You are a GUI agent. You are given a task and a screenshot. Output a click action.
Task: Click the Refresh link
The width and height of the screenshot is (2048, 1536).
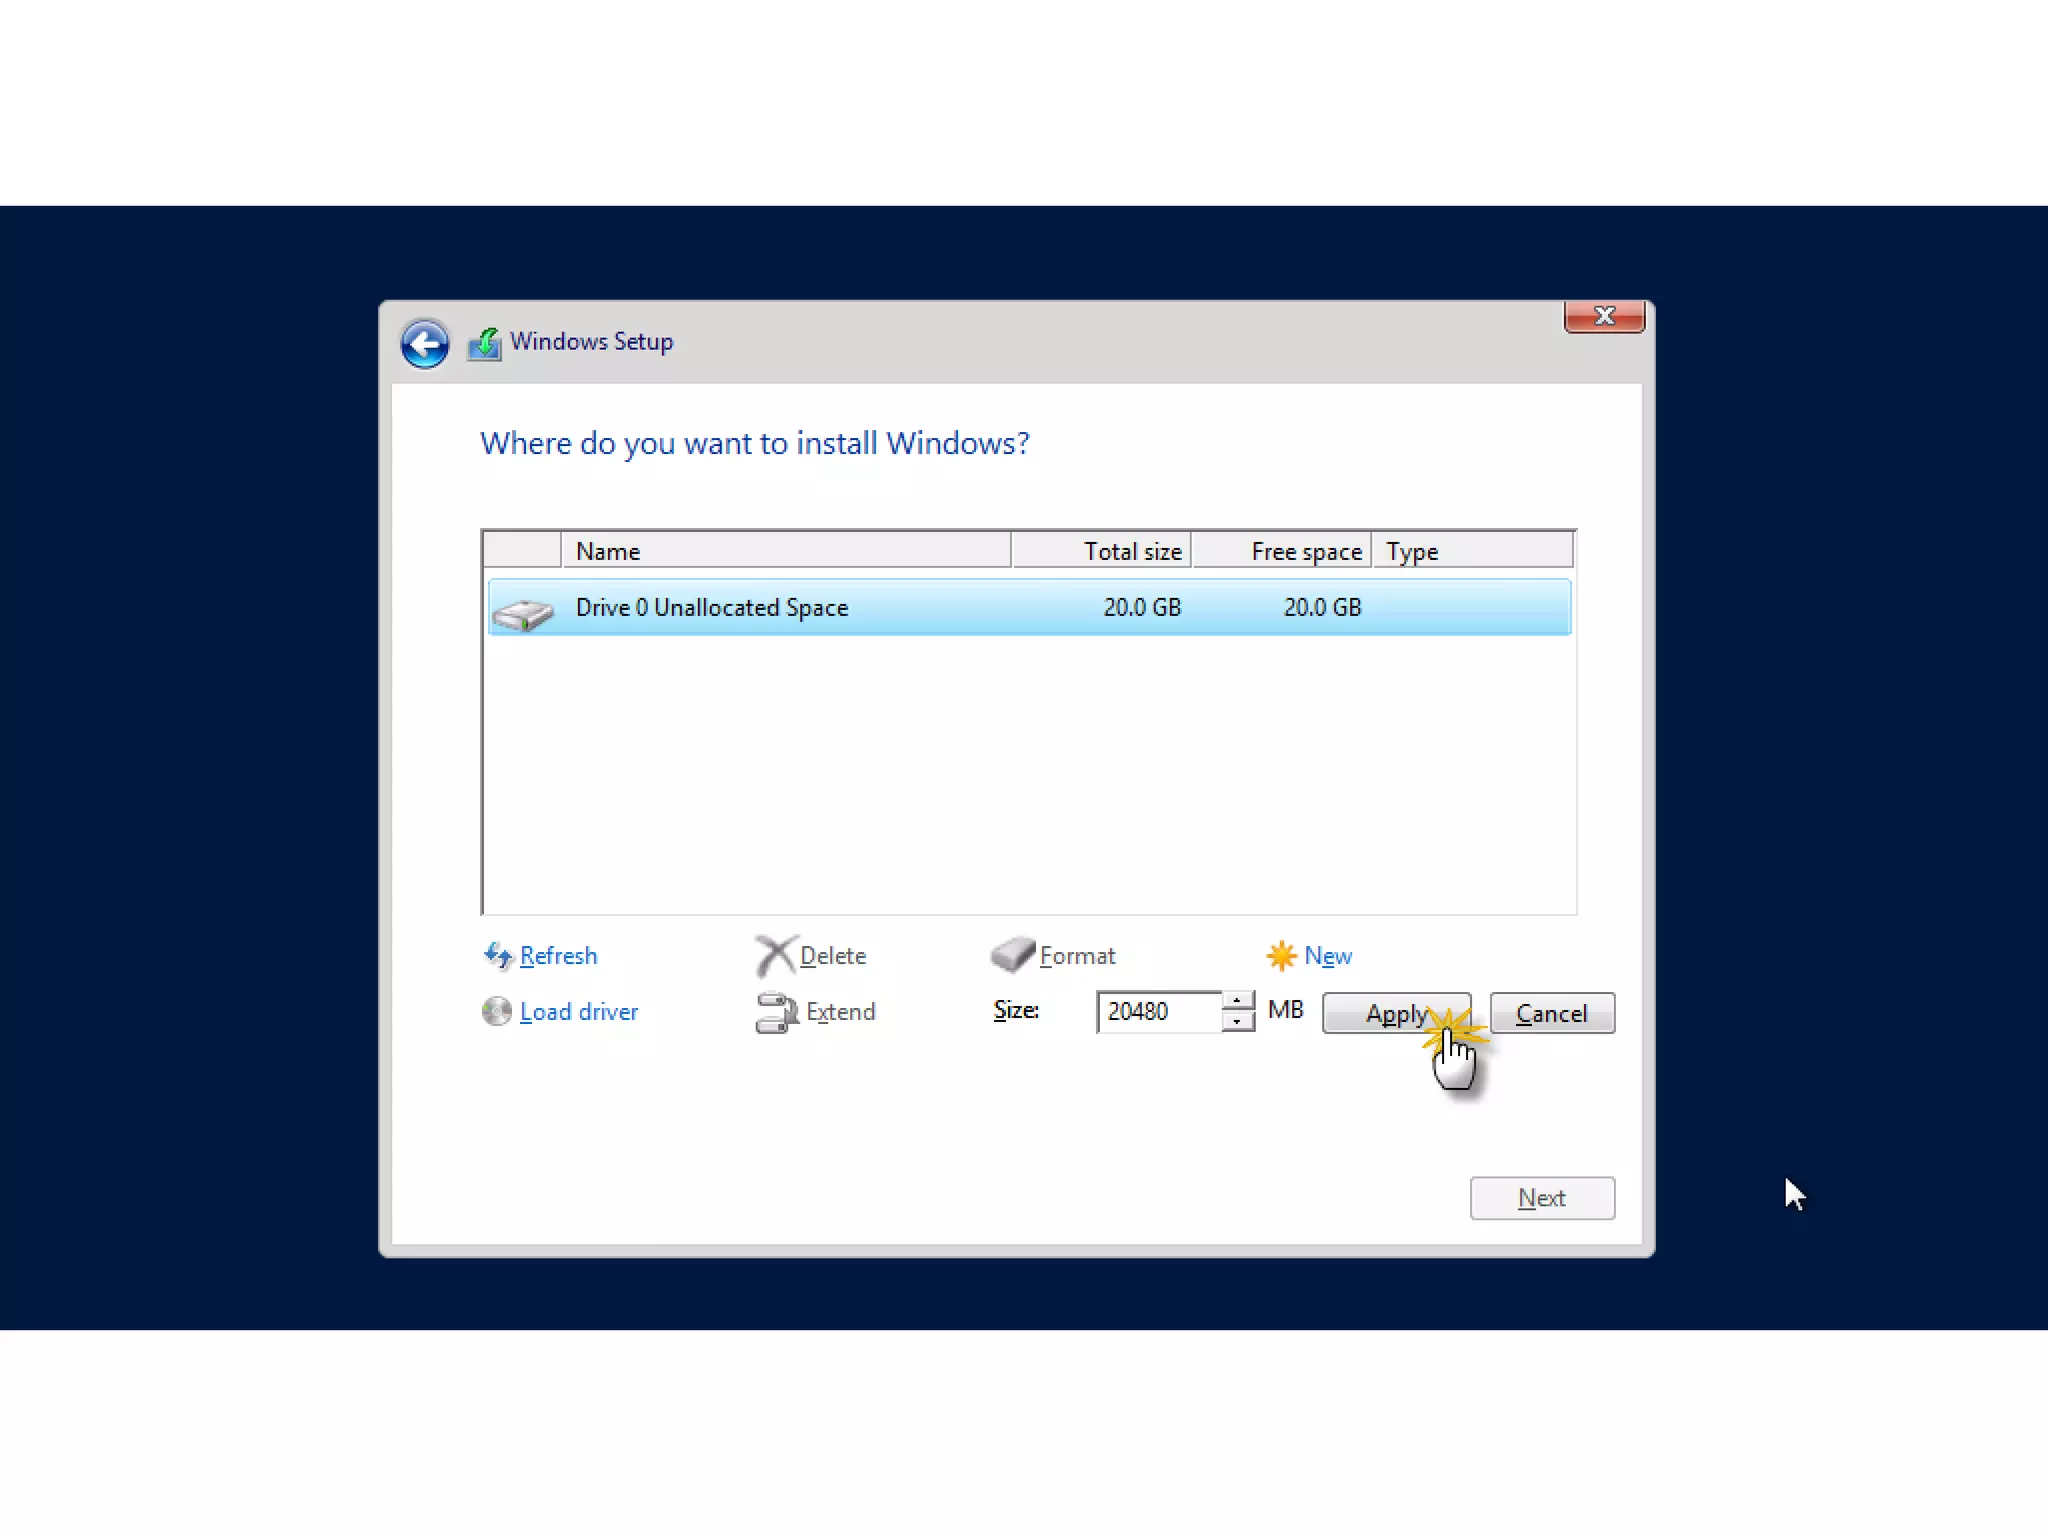pyautogui.click(x=558, y=956)
